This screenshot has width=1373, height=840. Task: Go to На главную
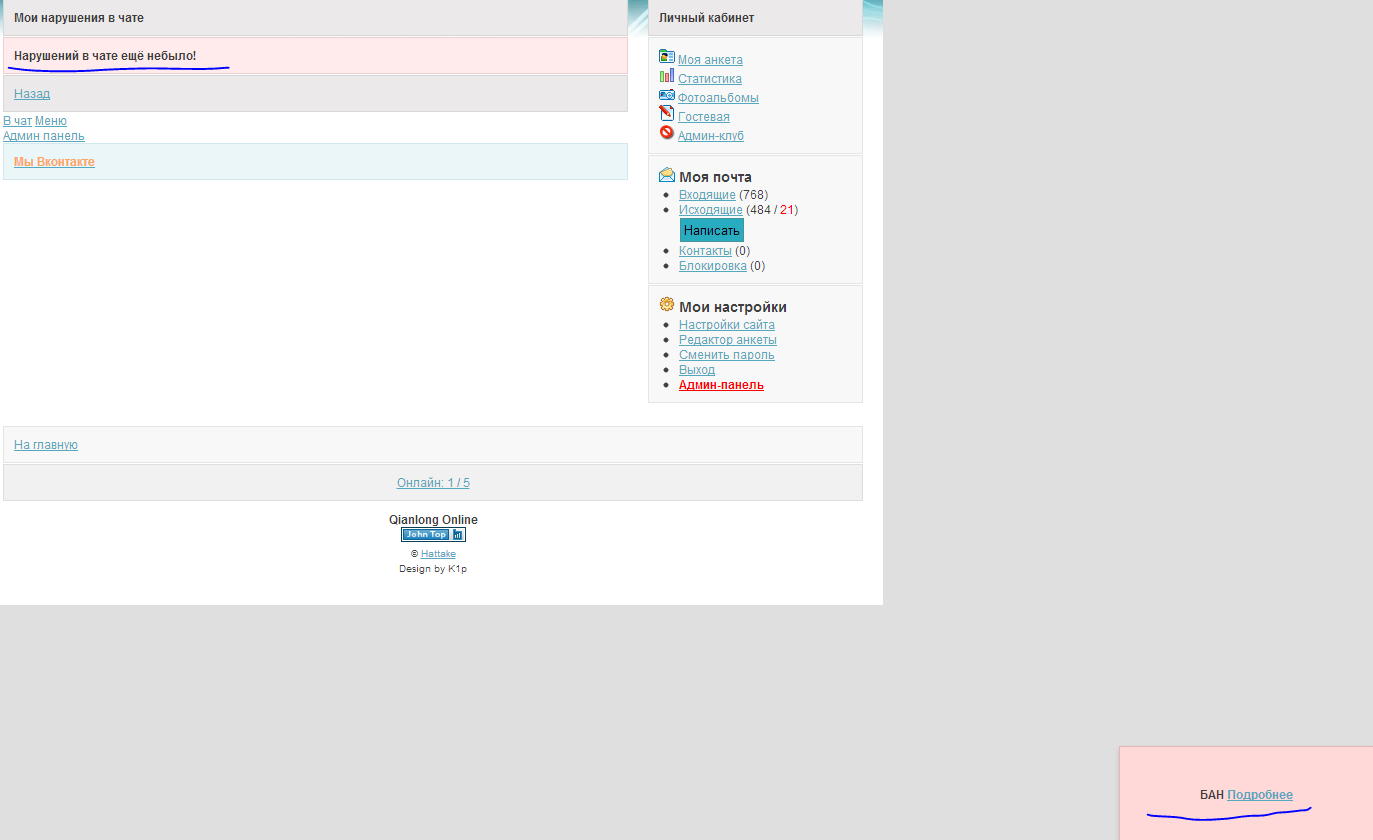click(x=46, y=445)
